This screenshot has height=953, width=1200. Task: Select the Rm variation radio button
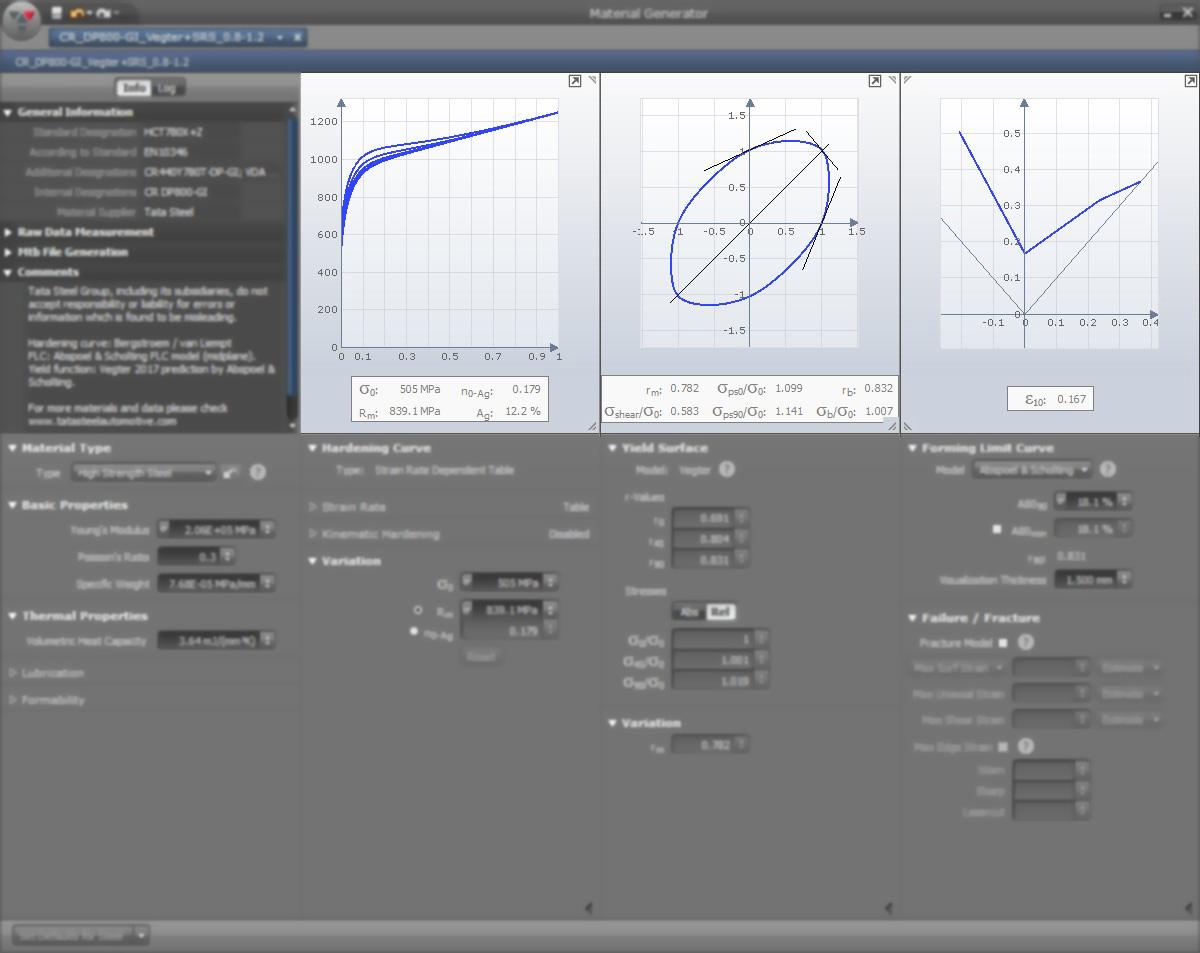418,610
